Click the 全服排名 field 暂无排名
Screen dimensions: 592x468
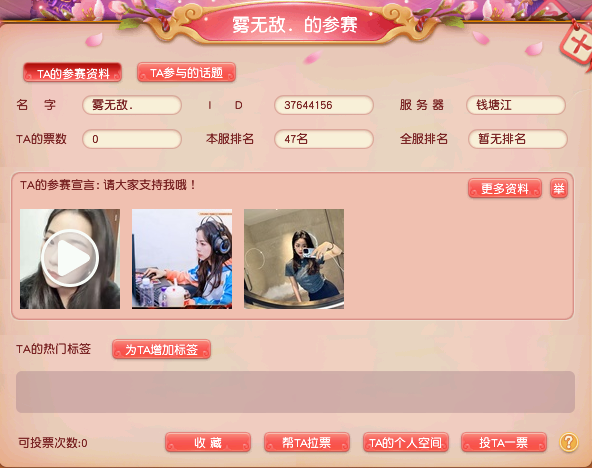[518, 139]
